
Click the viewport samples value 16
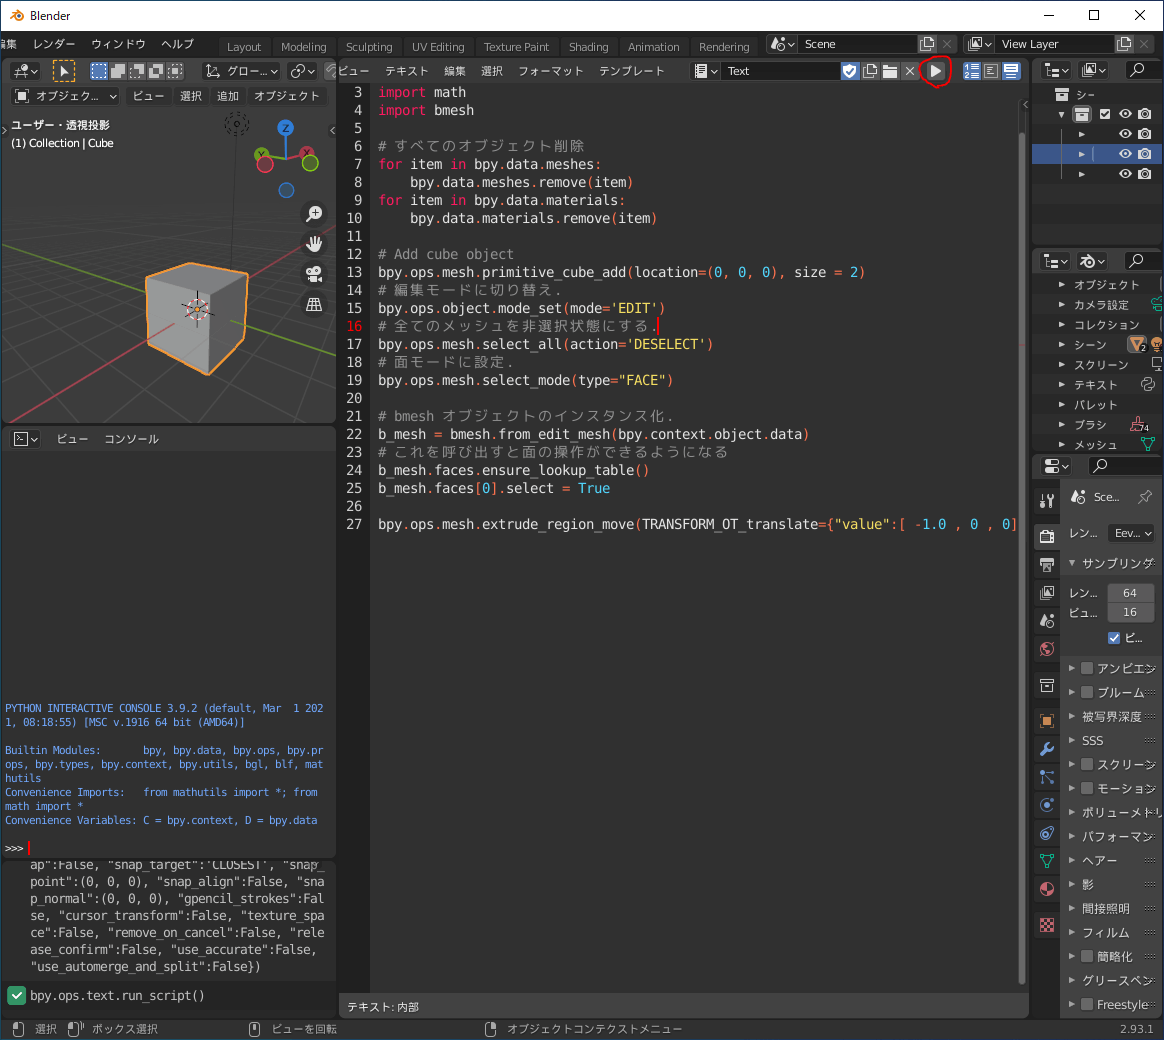tap(1130, 612)
